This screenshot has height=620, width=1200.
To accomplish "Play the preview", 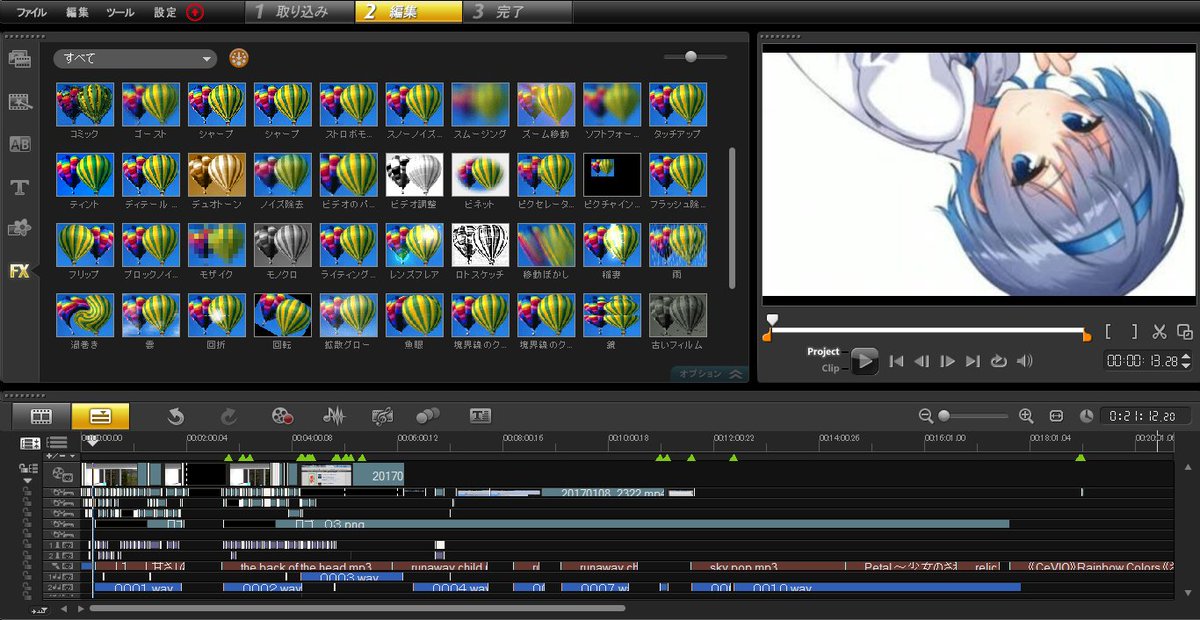I will pyautogui.click(x=864, y=361).
